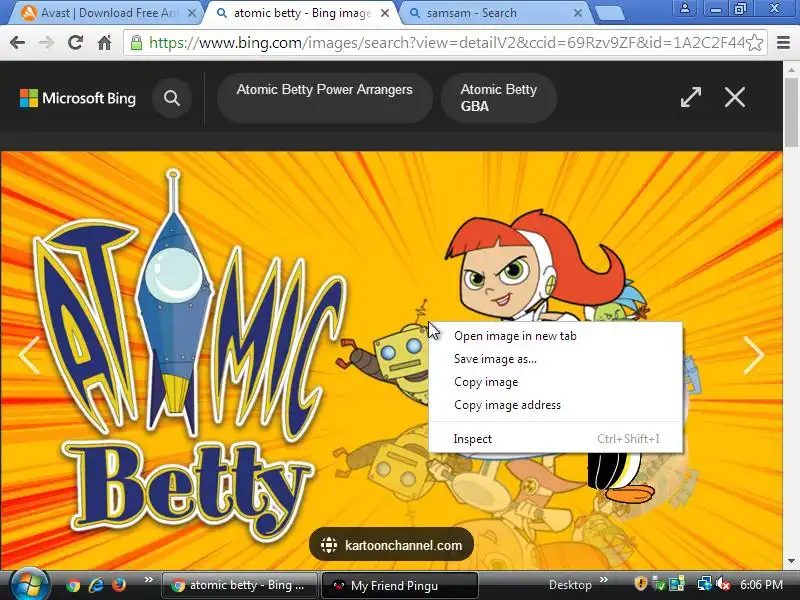Click the secure padlock icon in address bar
800x600 pixels.
coord(136,43)
